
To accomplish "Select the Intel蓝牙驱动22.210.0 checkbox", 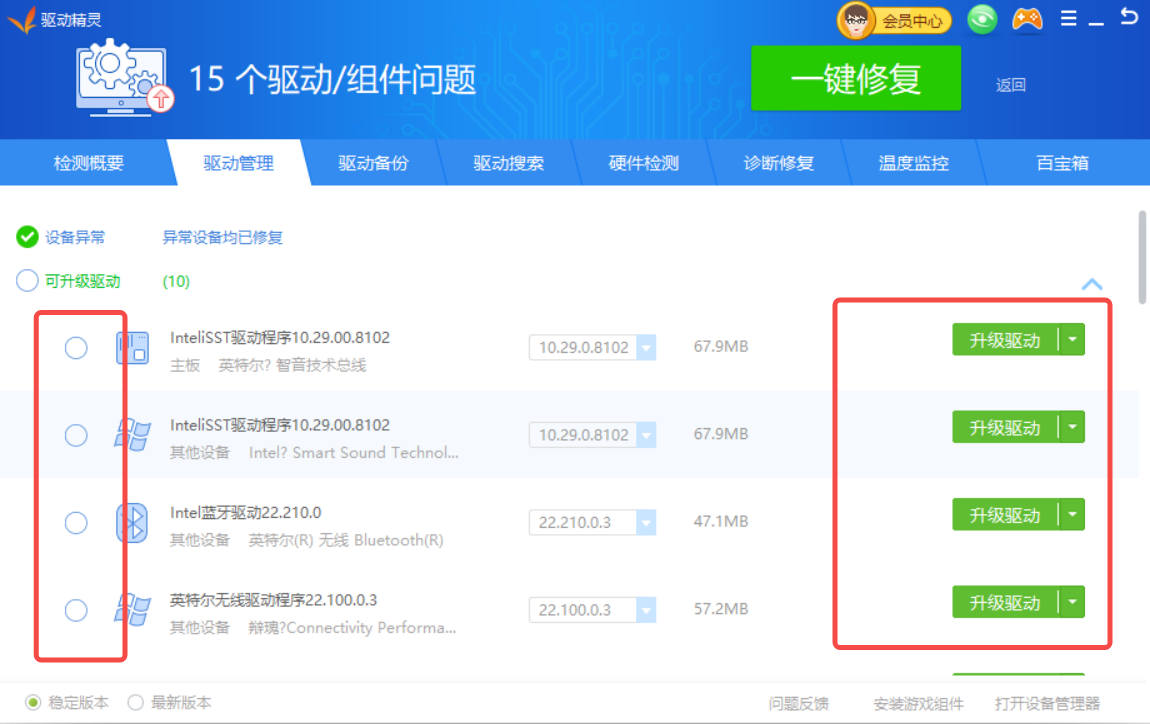I will [x=76, y=523].
